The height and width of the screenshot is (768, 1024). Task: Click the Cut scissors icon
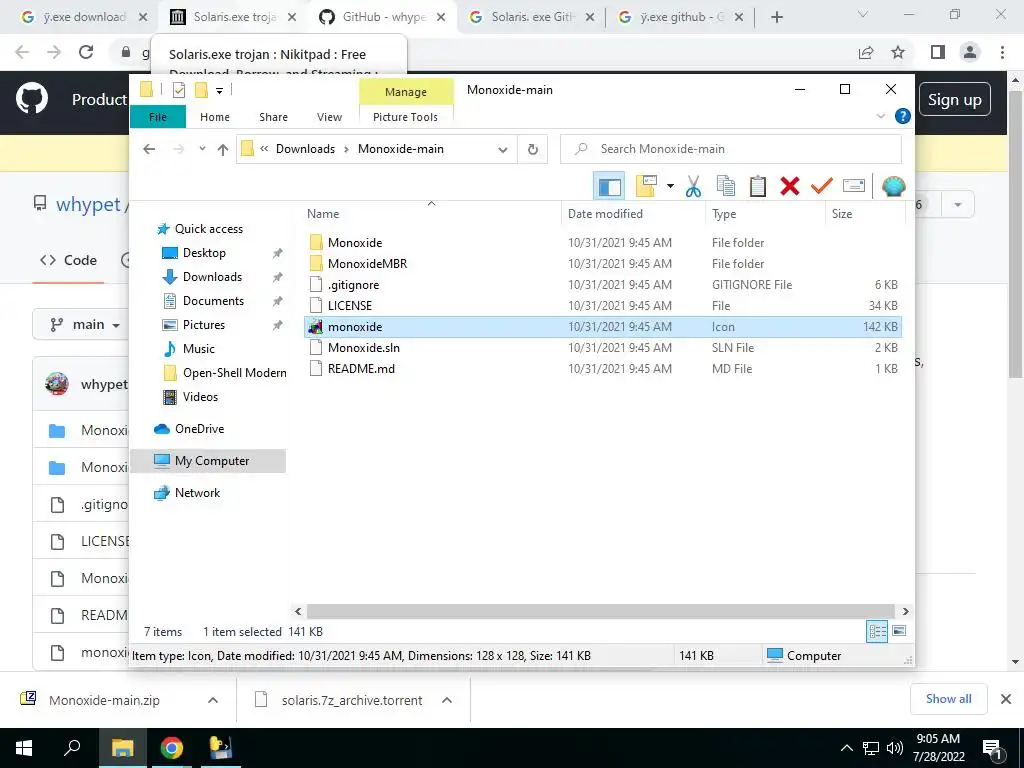(693, 187)
